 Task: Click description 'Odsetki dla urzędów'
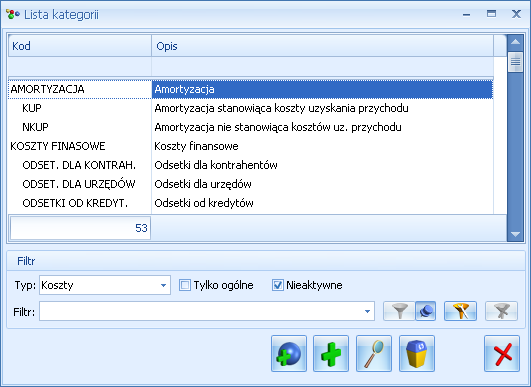click(x=203, y=184)
